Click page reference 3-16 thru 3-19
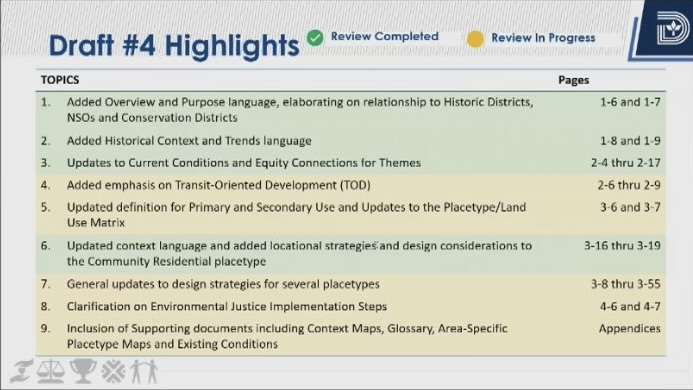This screenshot has width=693, height=390. (622, 245)
